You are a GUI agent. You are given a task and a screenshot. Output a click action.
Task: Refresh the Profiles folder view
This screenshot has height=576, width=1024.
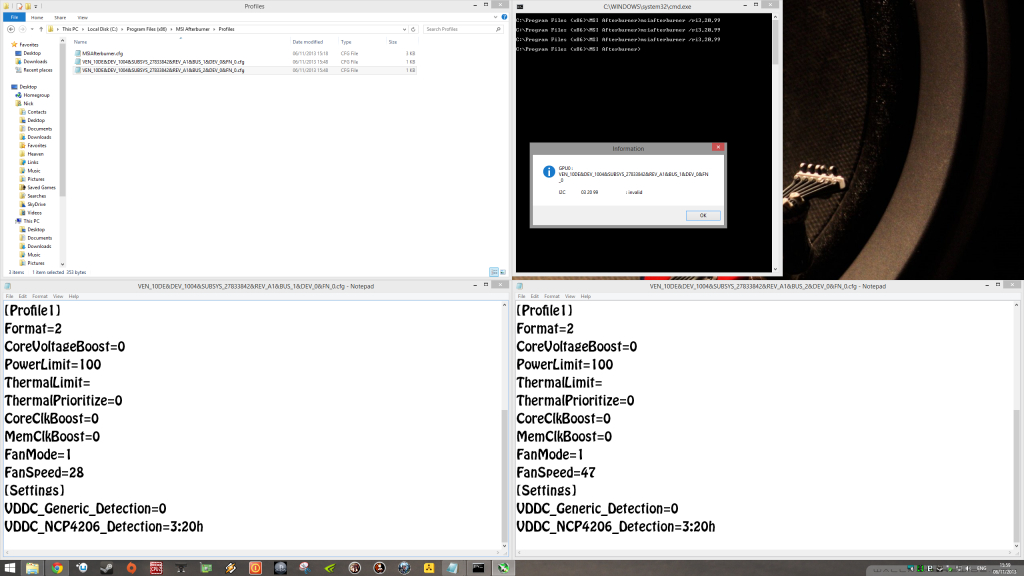[413, 29]
